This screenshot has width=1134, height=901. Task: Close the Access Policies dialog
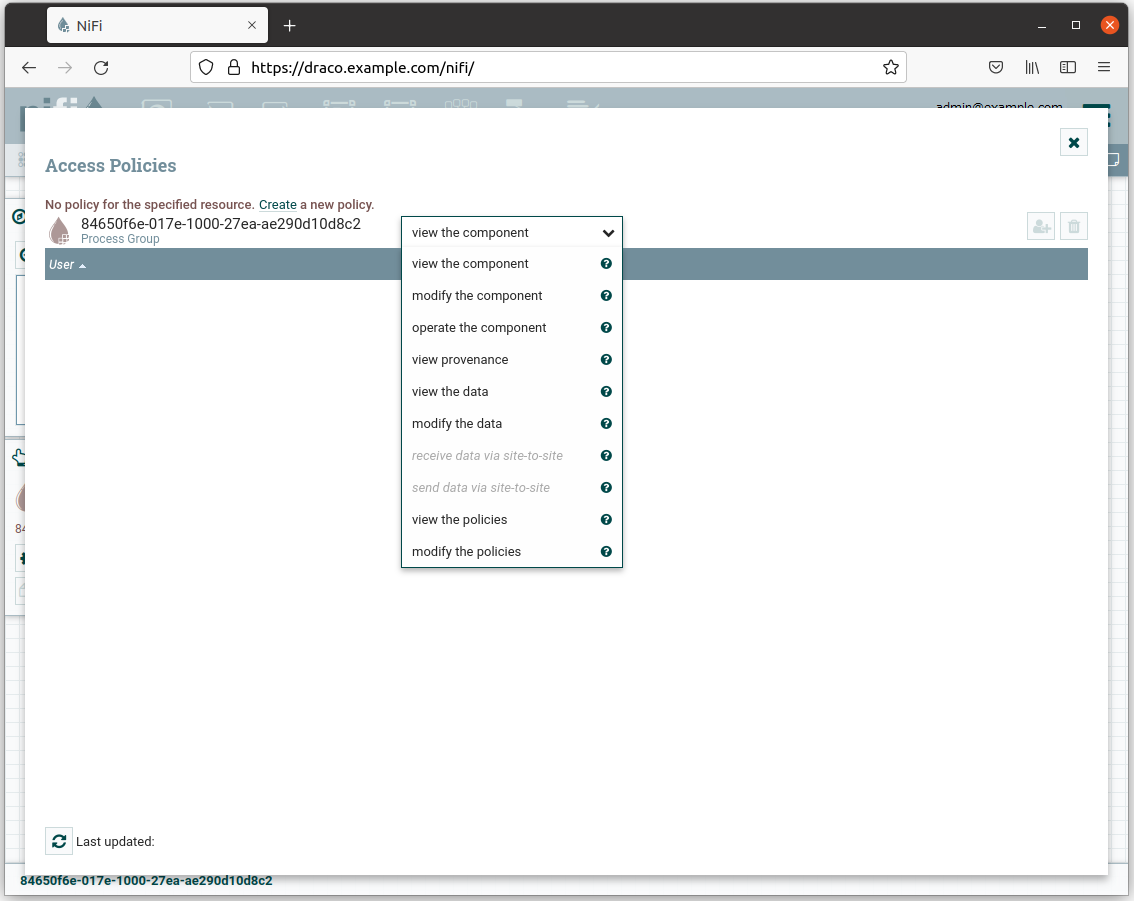[1073, 142]
